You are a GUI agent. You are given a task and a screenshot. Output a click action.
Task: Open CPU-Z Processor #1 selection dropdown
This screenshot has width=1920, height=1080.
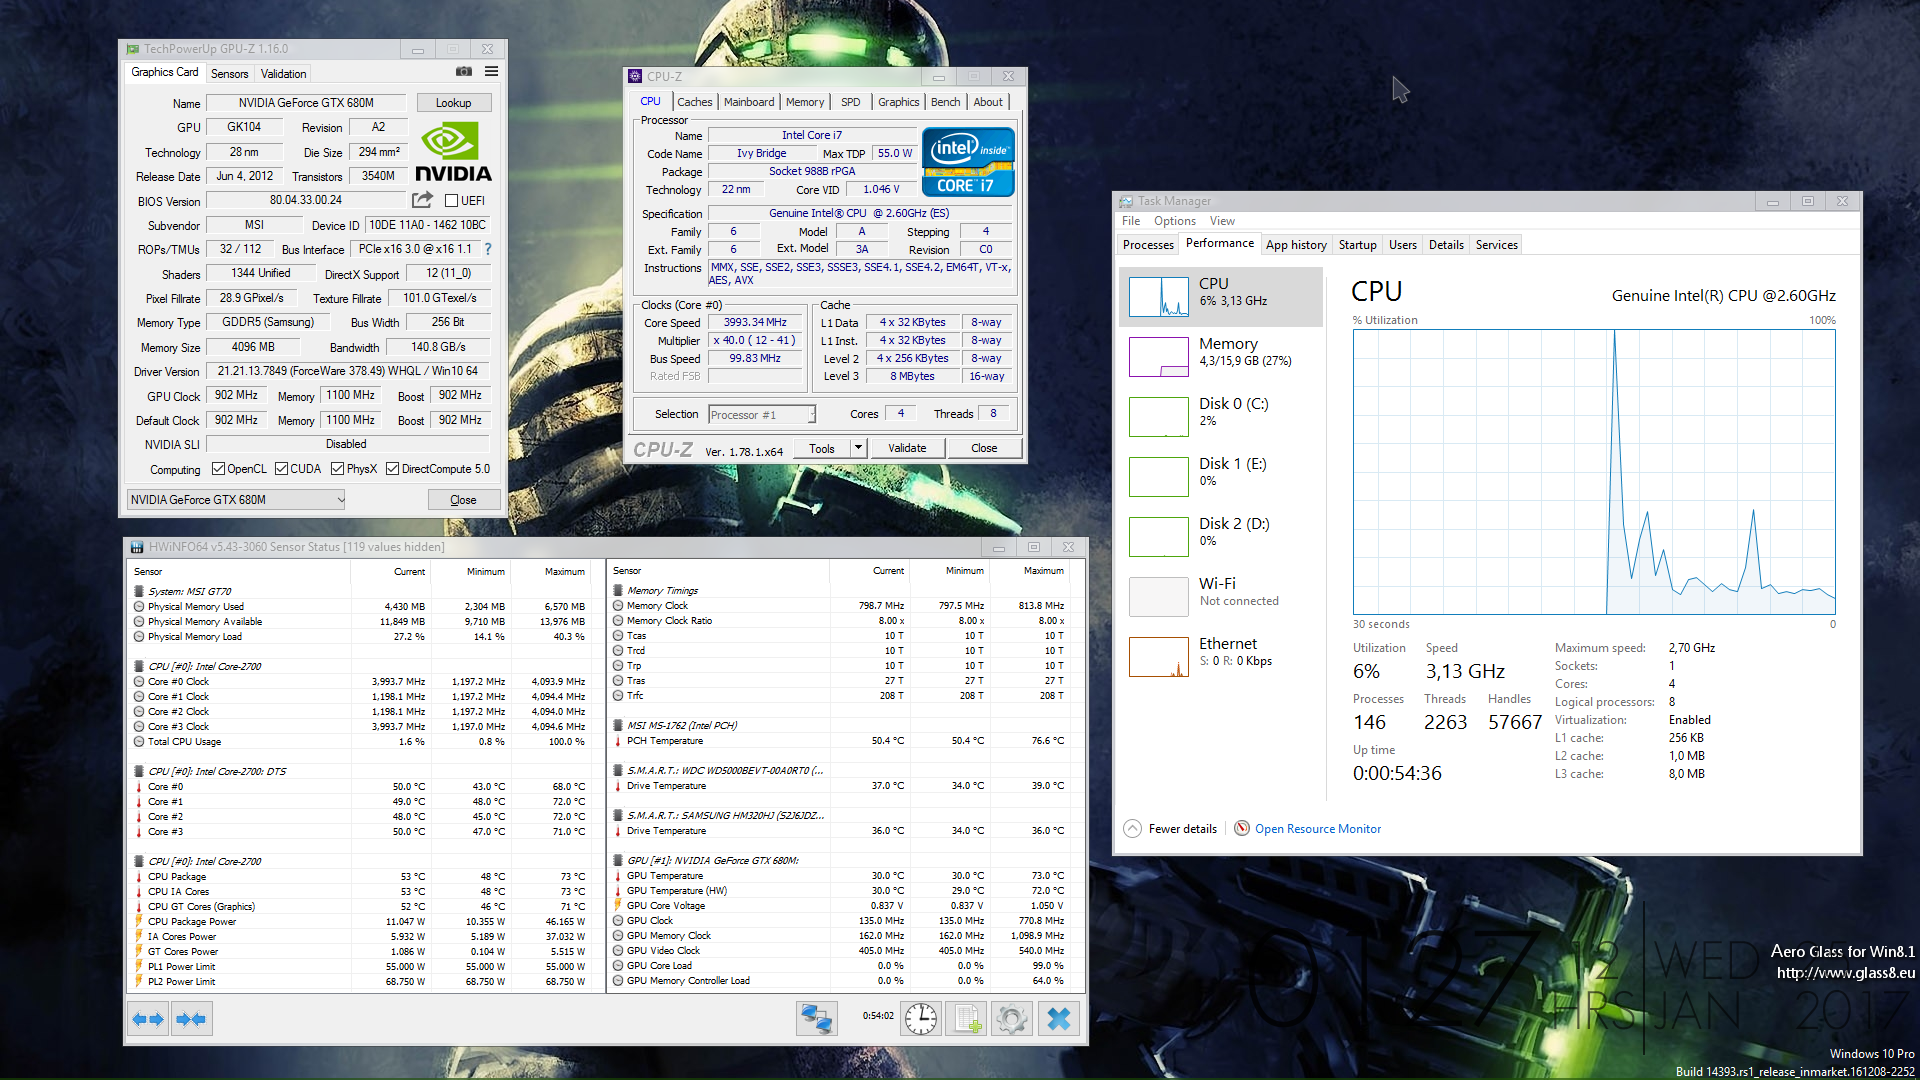tap(762, 414)
